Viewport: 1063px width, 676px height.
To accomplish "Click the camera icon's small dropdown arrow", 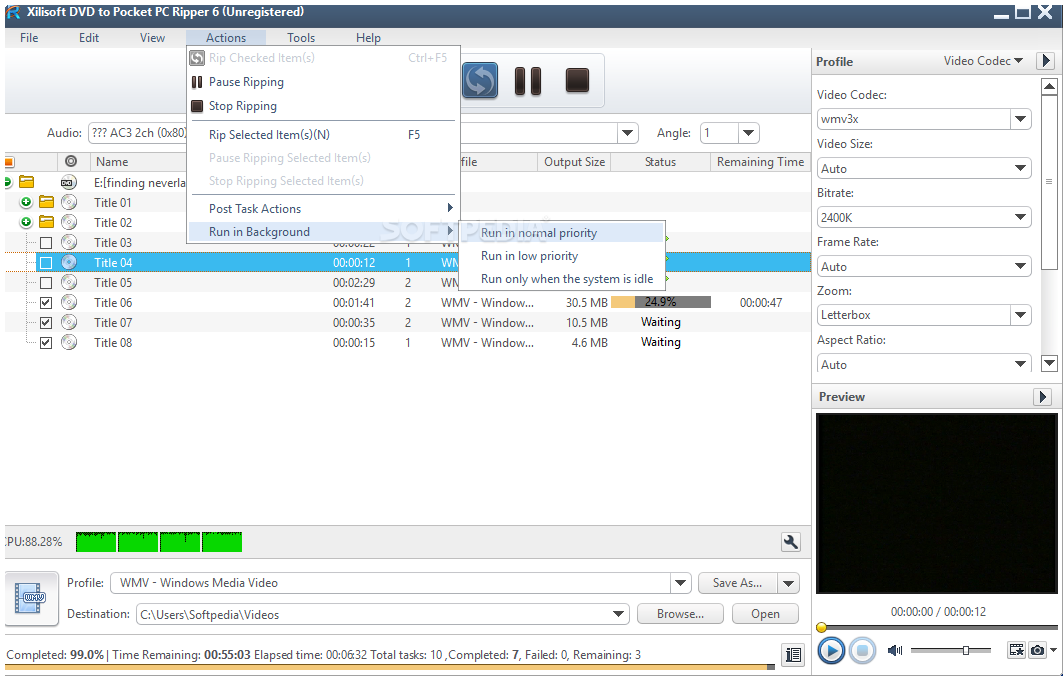I will [x=1053, y=650].
